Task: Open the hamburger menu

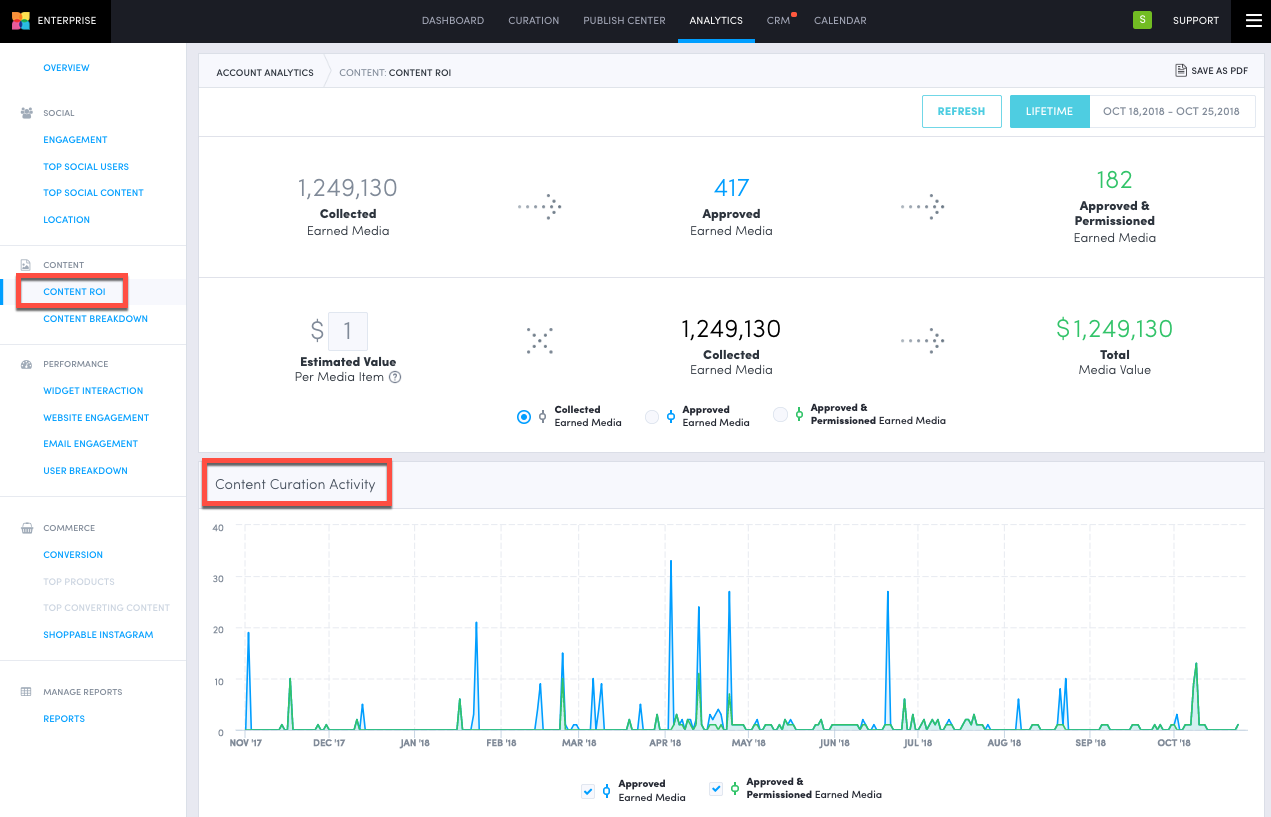Action: click(x=1253, y=20)
